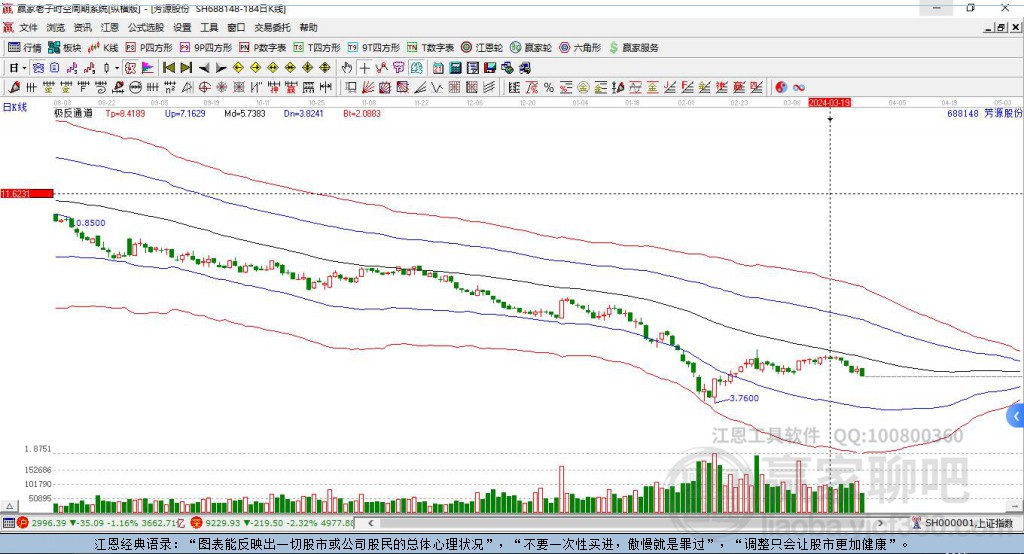Viewport: 1024px width, 554px height.
Task: Expand the candlestick style dropdown arrow
Action: pos(117,68)
